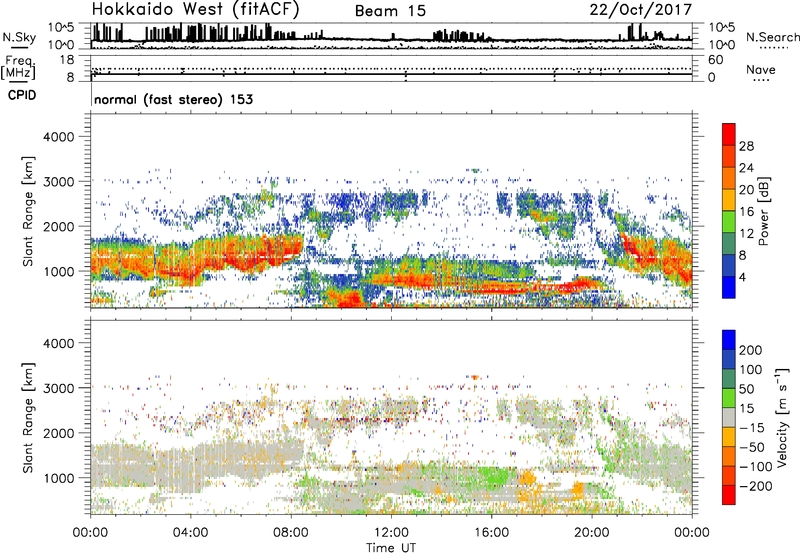Click the orange negative-velocity patch near 19:30
This screenshot has width=800, height=554.
click(578, 488)
